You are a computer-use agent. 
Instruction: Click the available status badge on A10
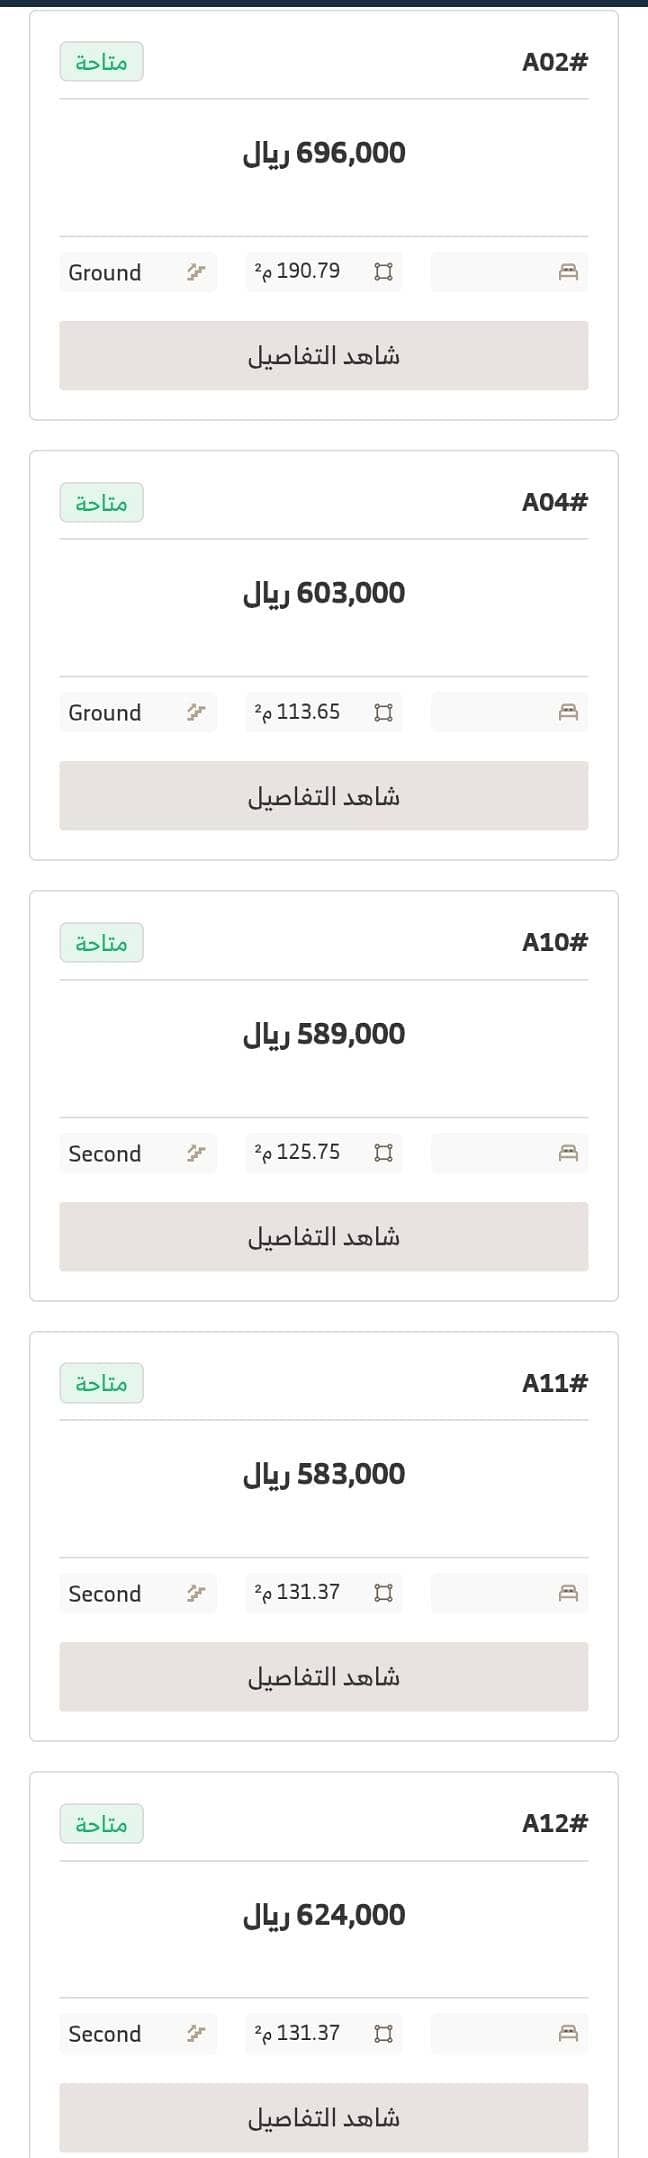(101, 943)
